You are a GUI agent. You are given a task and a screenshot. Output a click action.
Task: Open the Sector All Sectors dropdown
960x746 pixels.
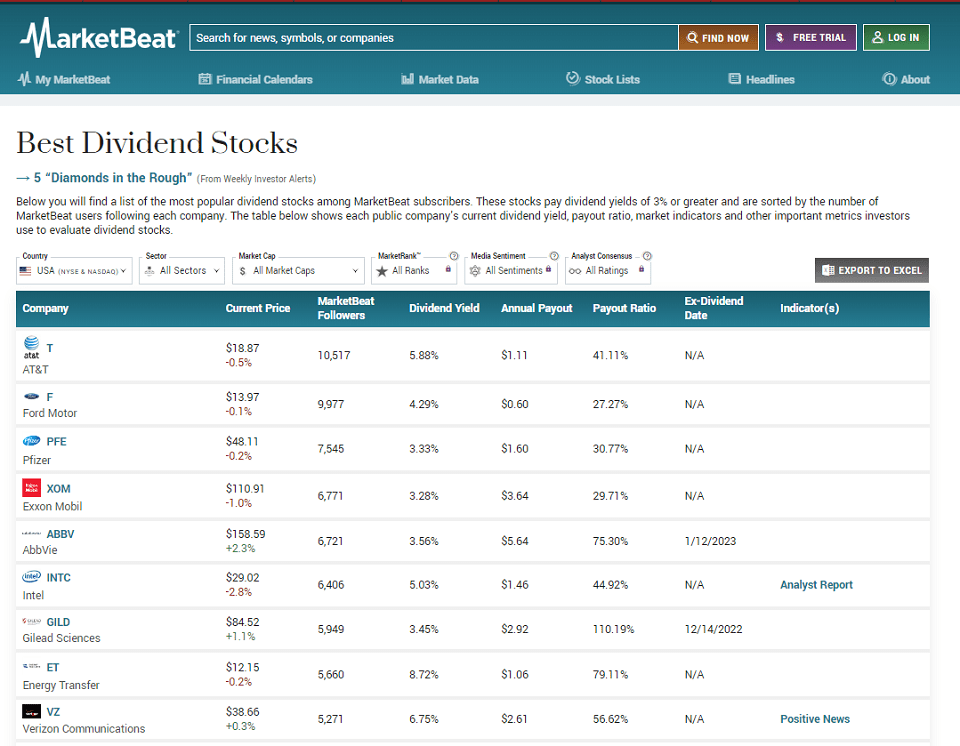pos(182,271)
